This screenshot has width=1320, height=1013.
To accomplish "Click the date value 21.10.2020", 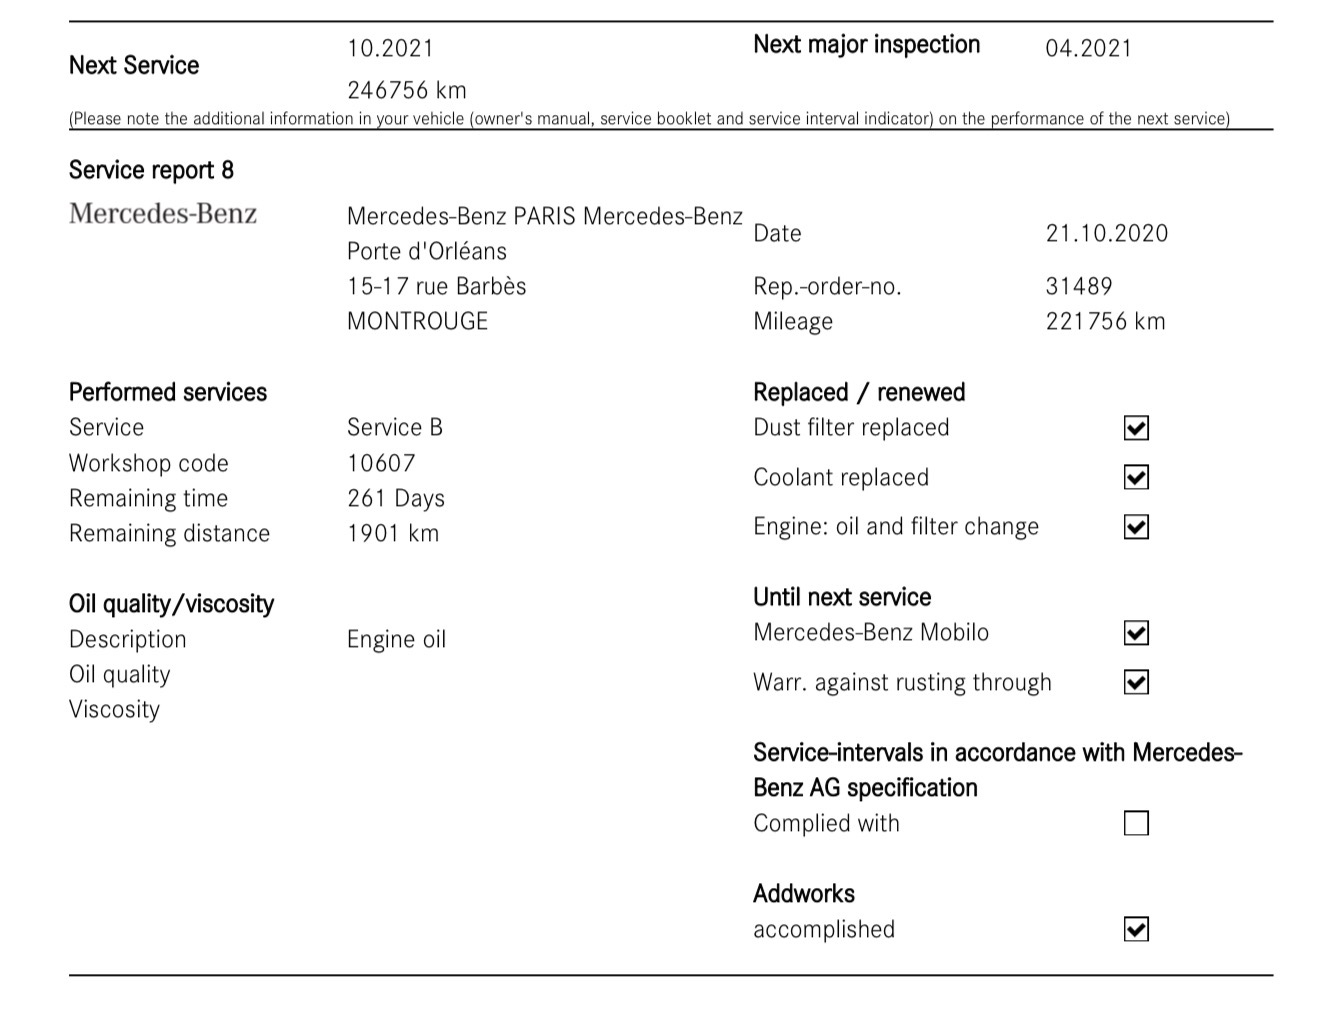I will (x=1107, y=233).
